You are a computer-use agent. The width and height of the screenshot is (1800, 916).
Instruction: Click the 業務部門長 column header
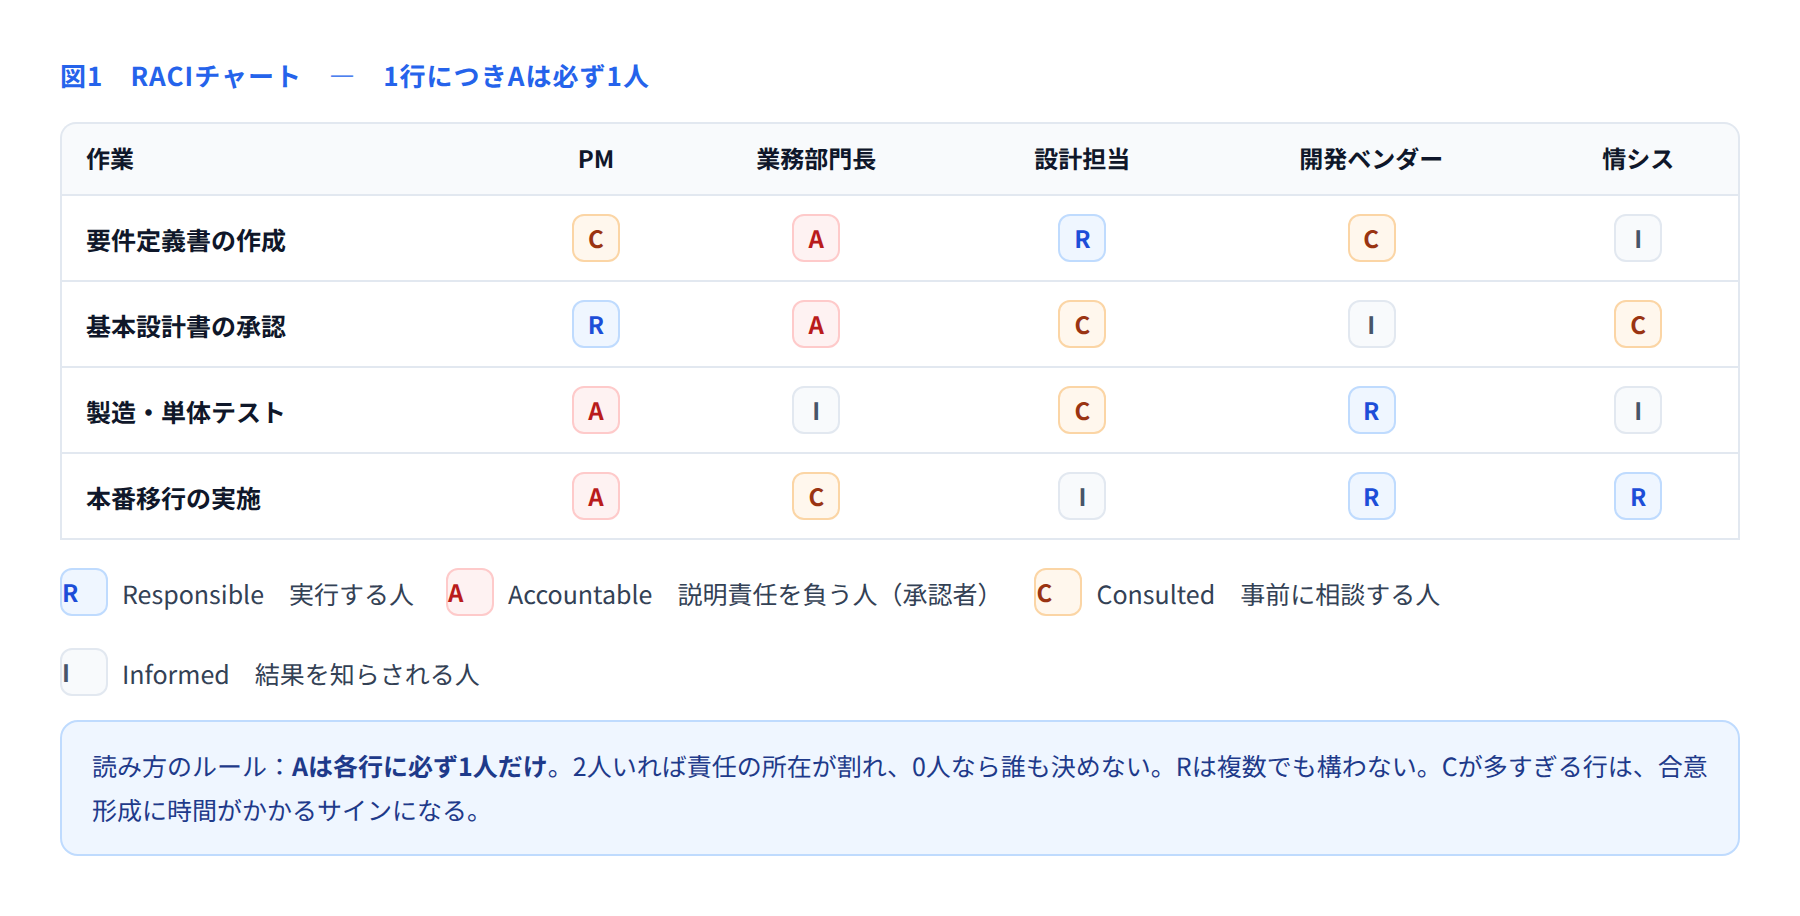(816, 160)
